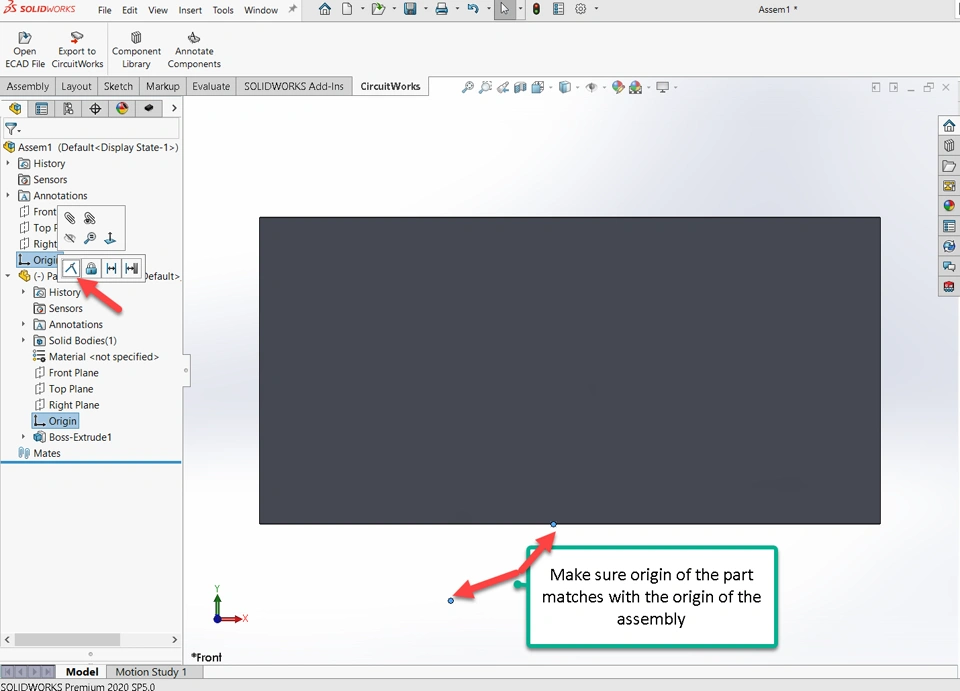The image size is (960, 691).
Task: Click Export to CircuitWorks icon
Action: 77,38
